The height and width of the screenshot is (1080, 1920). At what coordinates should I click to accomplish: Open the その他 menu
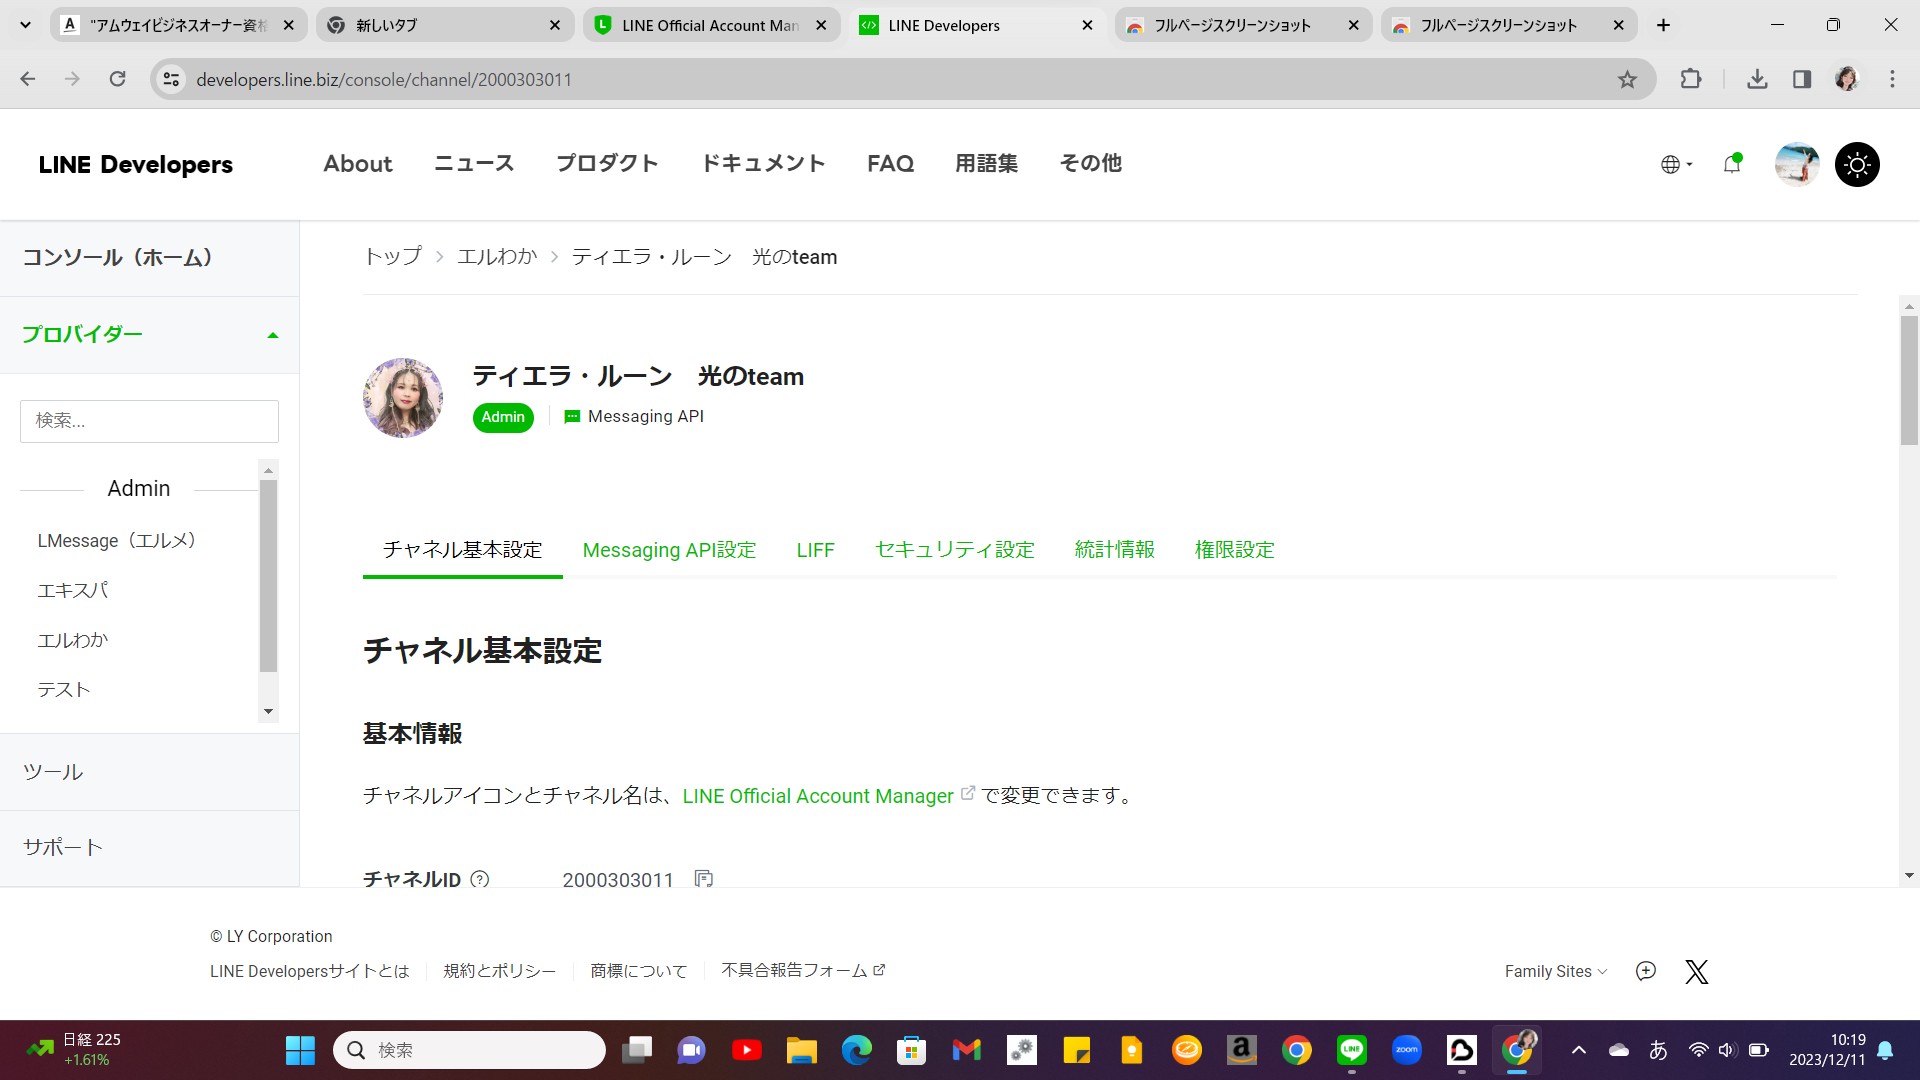coord(1090,163)
